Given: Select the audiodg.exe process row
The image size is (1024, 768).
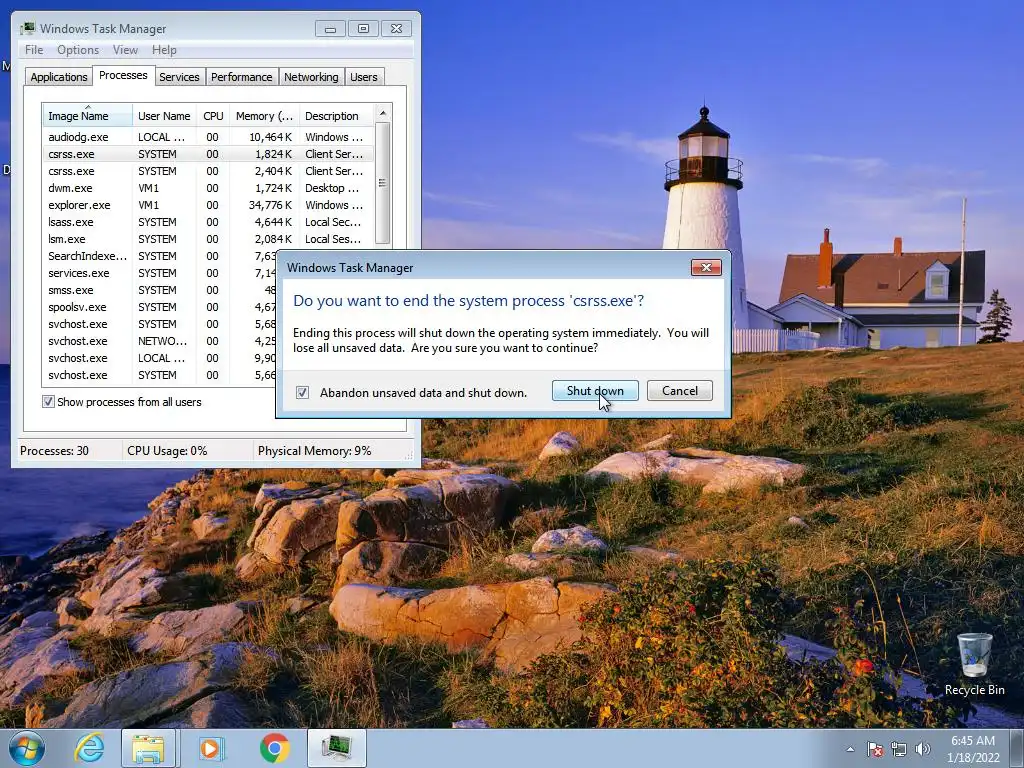Looking at the screenshot, I should pos(208,136).
